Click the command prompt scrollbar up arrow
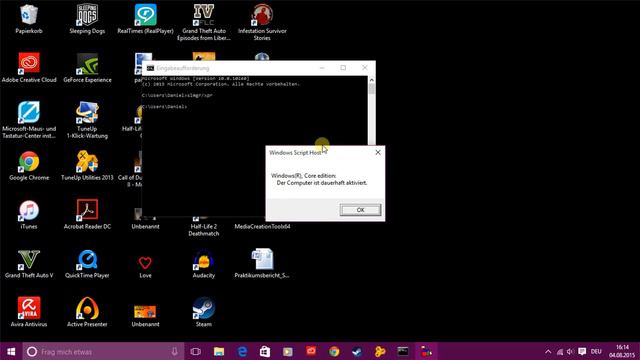Screen dimensions: 640x360 tap(371, 80)
